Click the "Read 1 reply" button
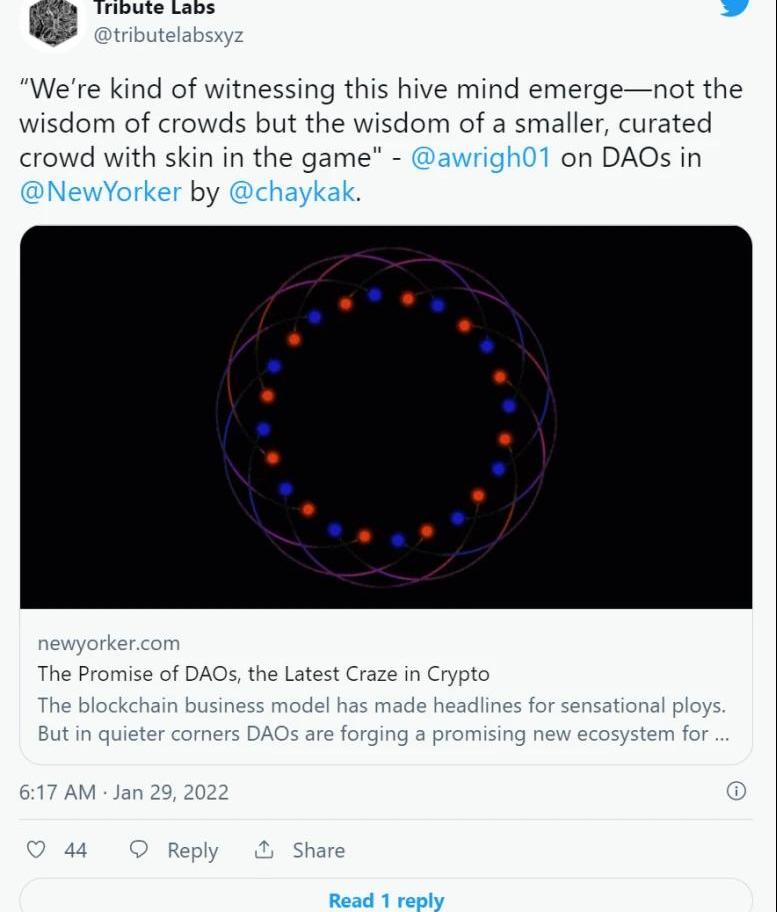Image resolution: width=777 pixels, height=912 pixels. tap(386, 900)
